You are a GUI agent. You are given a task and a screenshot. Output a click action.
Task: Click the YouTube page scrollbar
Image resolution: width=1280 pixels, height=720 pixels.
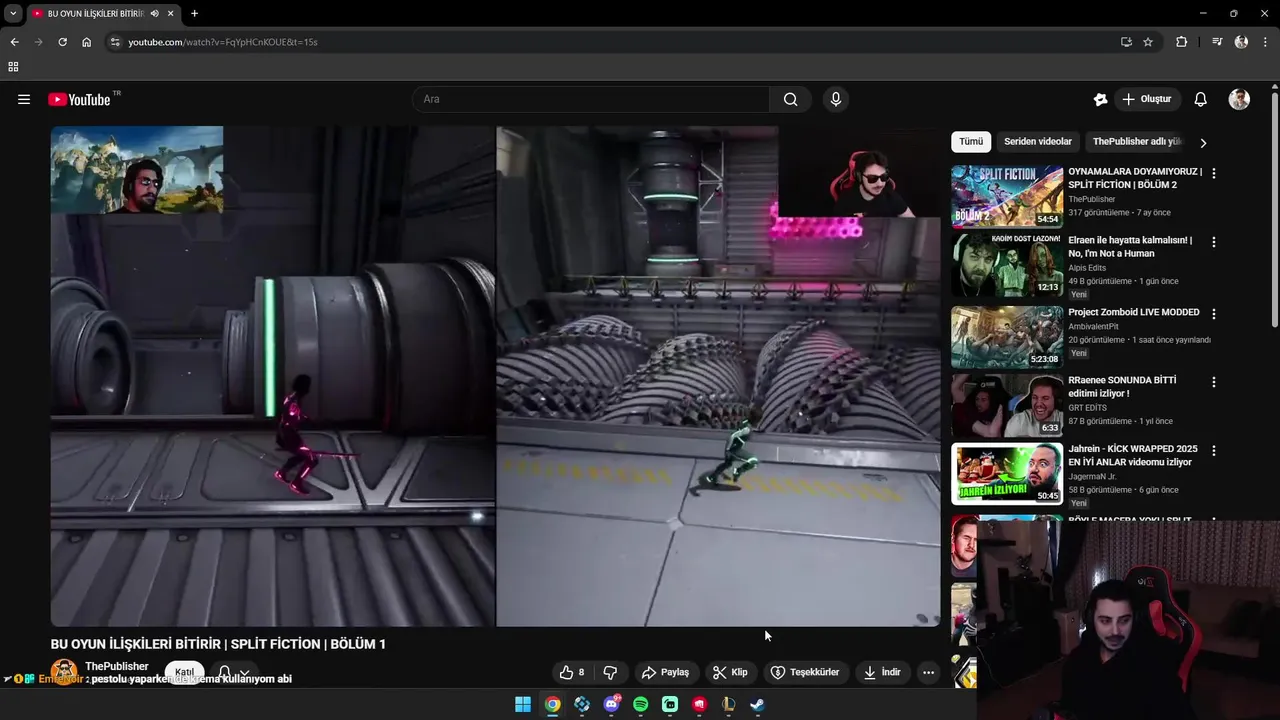point(1275,210)
